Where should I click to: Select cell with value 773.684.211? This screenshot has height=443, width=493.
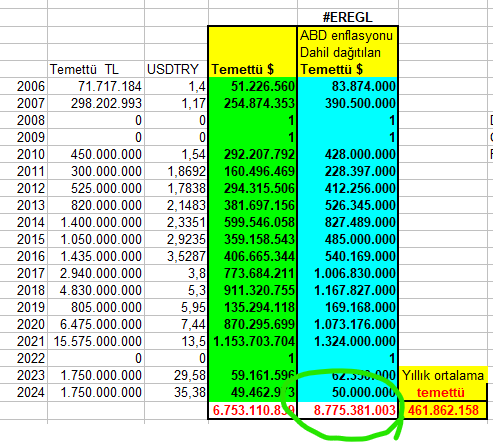(252, 273)
